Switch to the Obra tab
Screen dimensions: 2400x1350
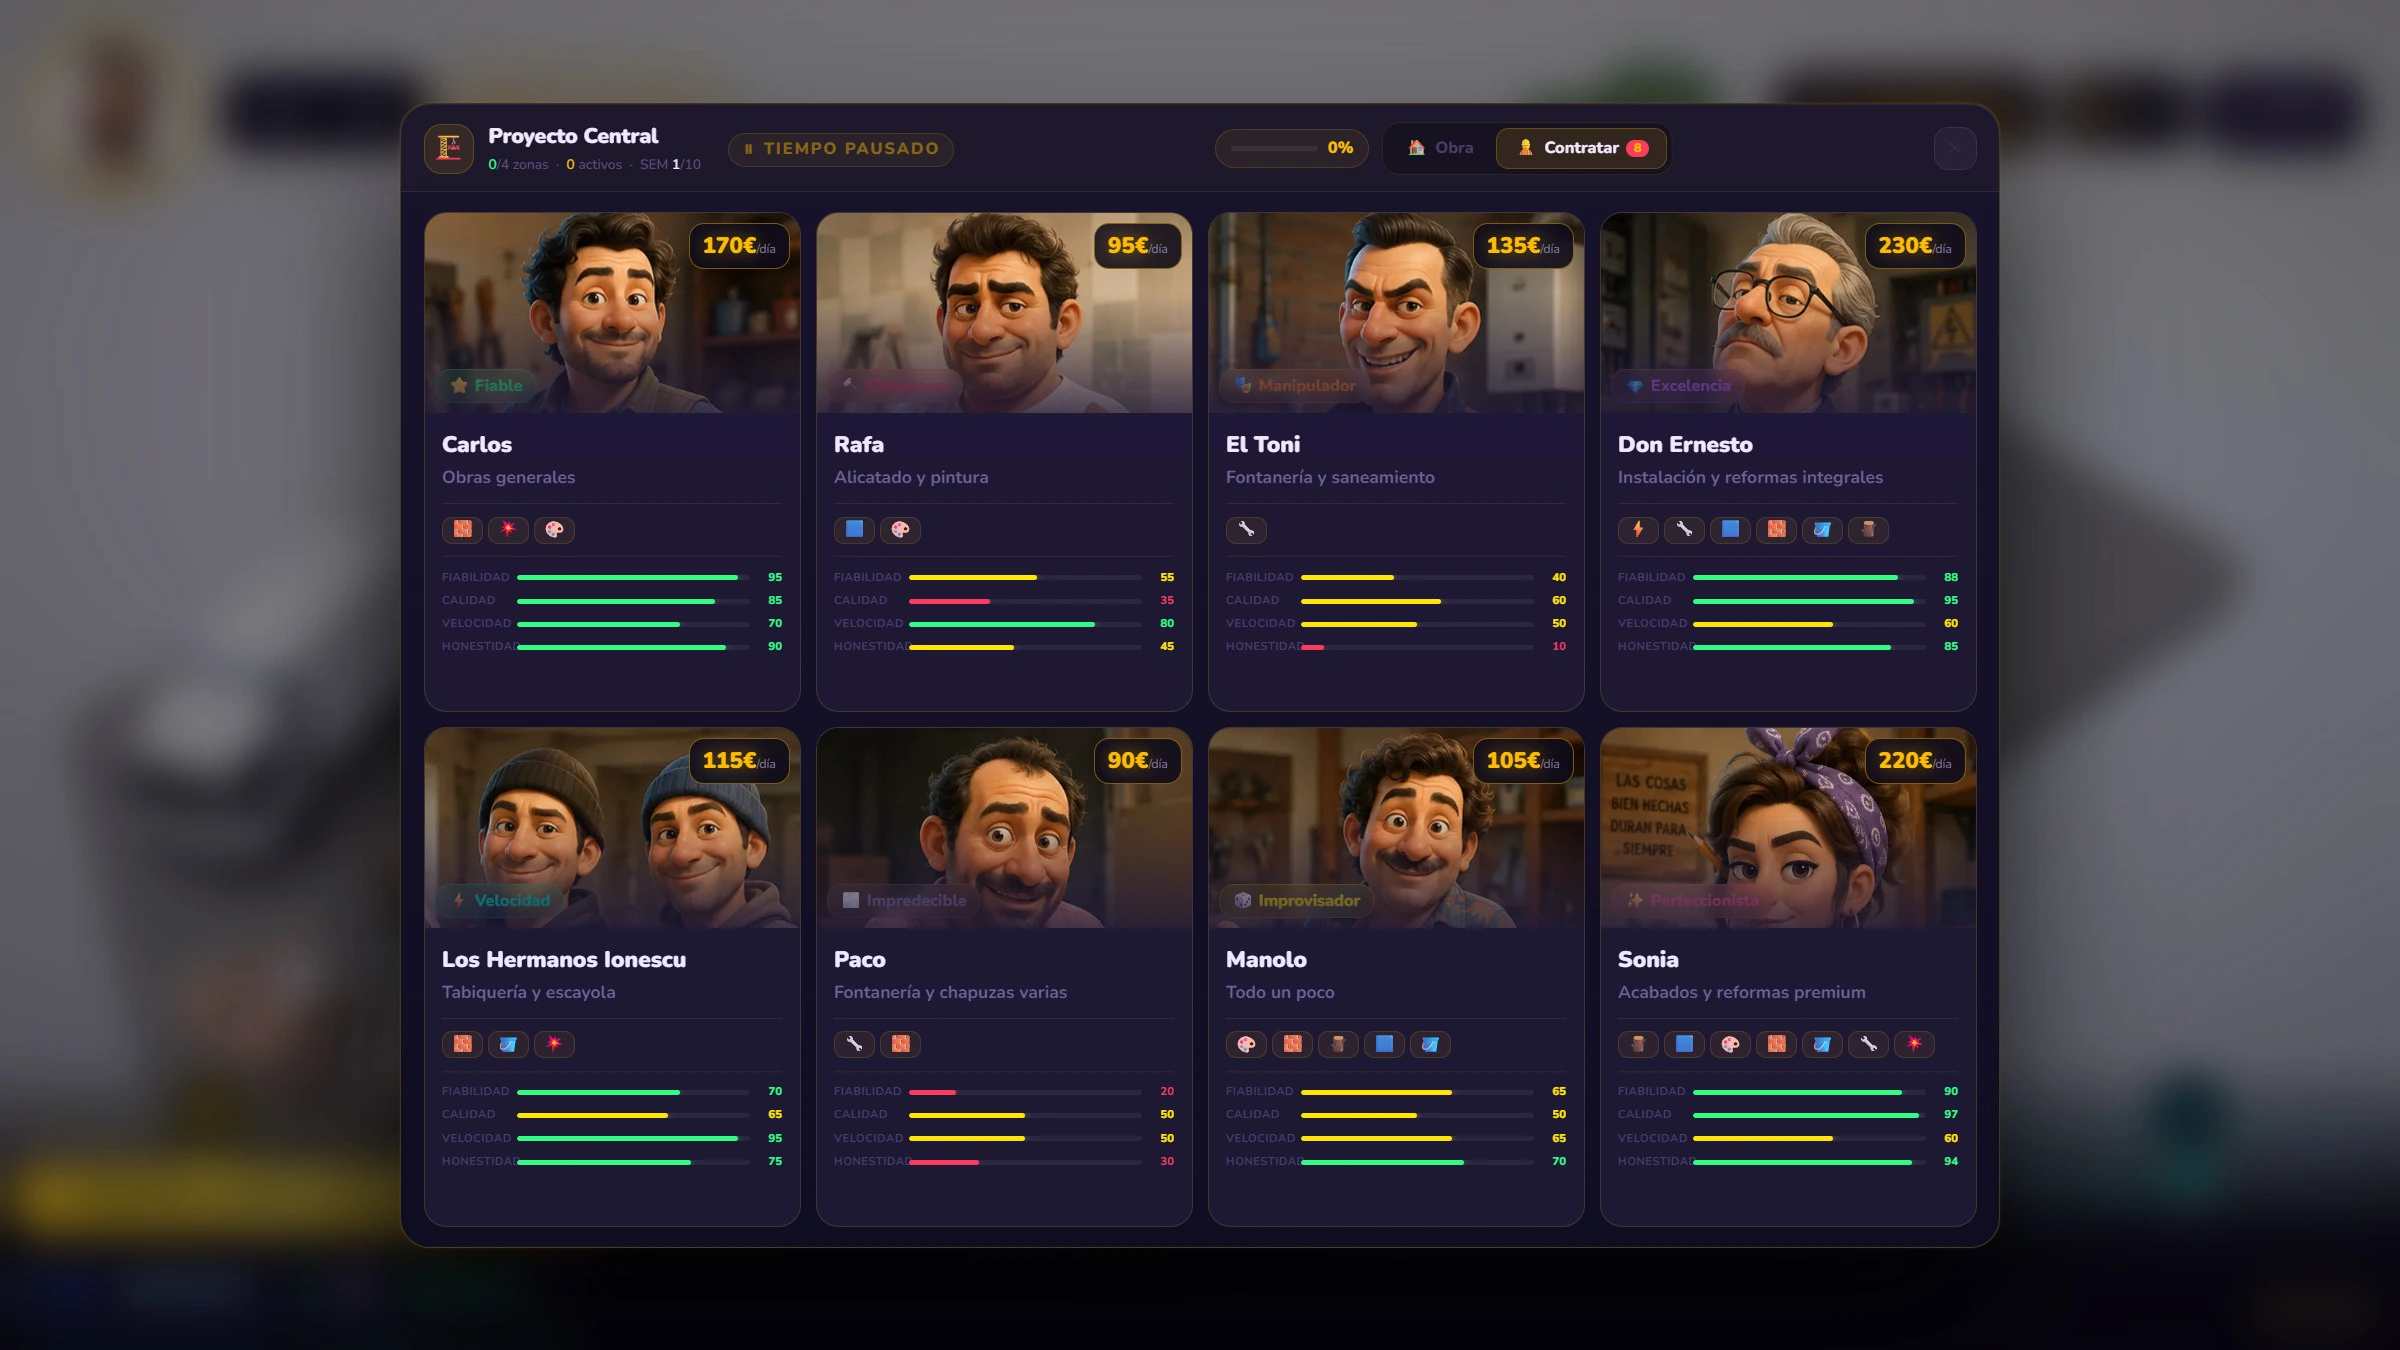point(1440,148)
